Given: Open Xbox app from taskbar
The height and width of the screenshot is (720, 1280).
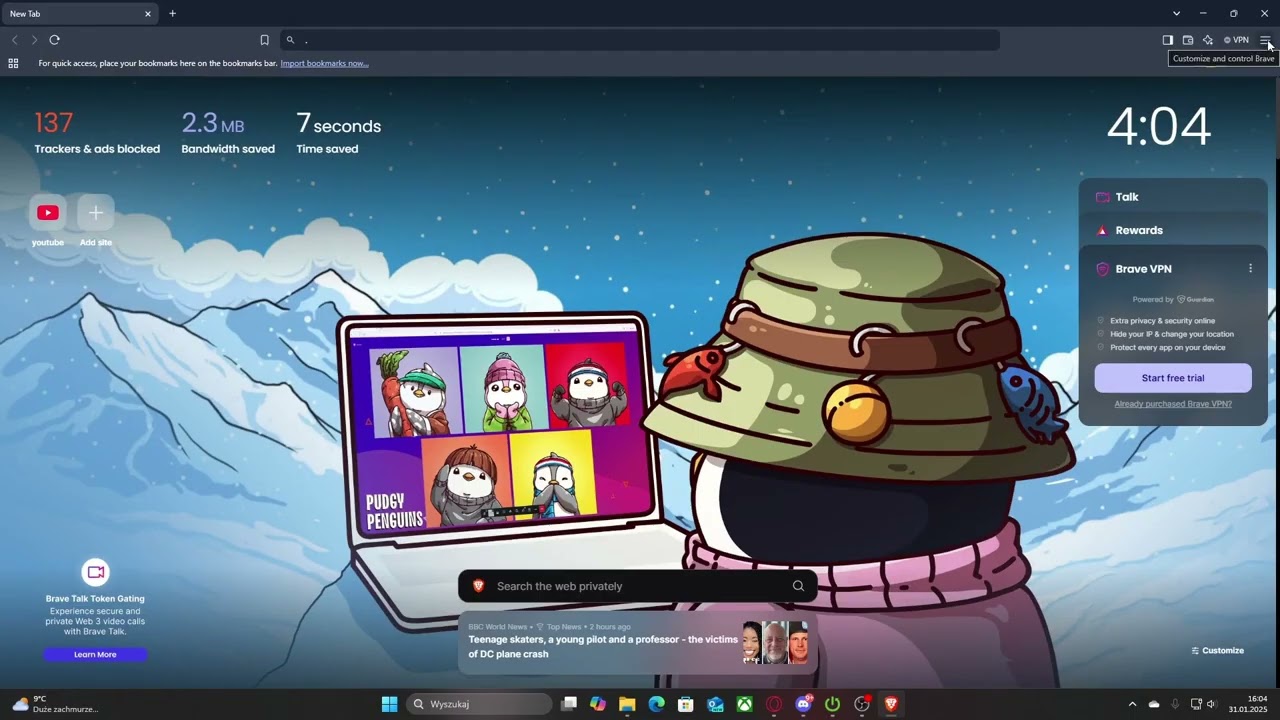Looking at the screenshot, I should coord(744,704).
